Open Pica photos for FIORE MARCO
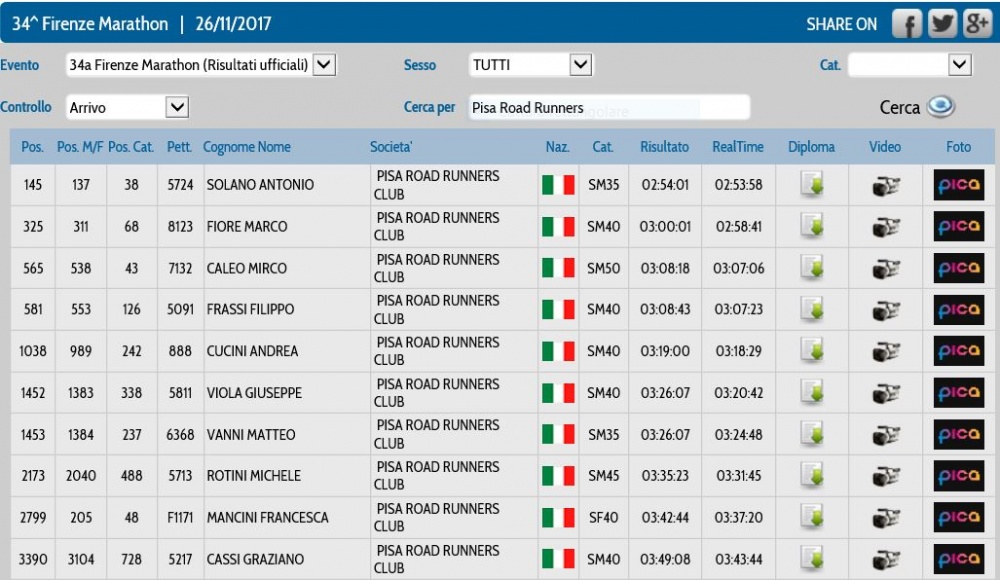This screenshot has height=580, width=1000. tap(959, 227)
